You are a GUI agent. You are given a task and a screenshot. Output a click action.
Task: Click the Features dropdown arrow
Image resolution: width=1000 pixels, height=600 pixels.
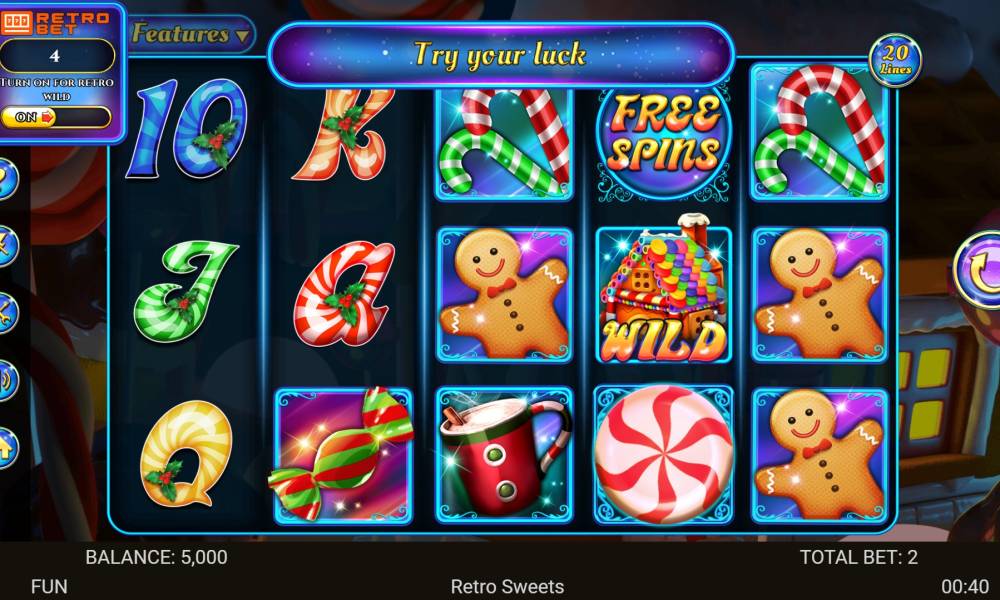242,36
